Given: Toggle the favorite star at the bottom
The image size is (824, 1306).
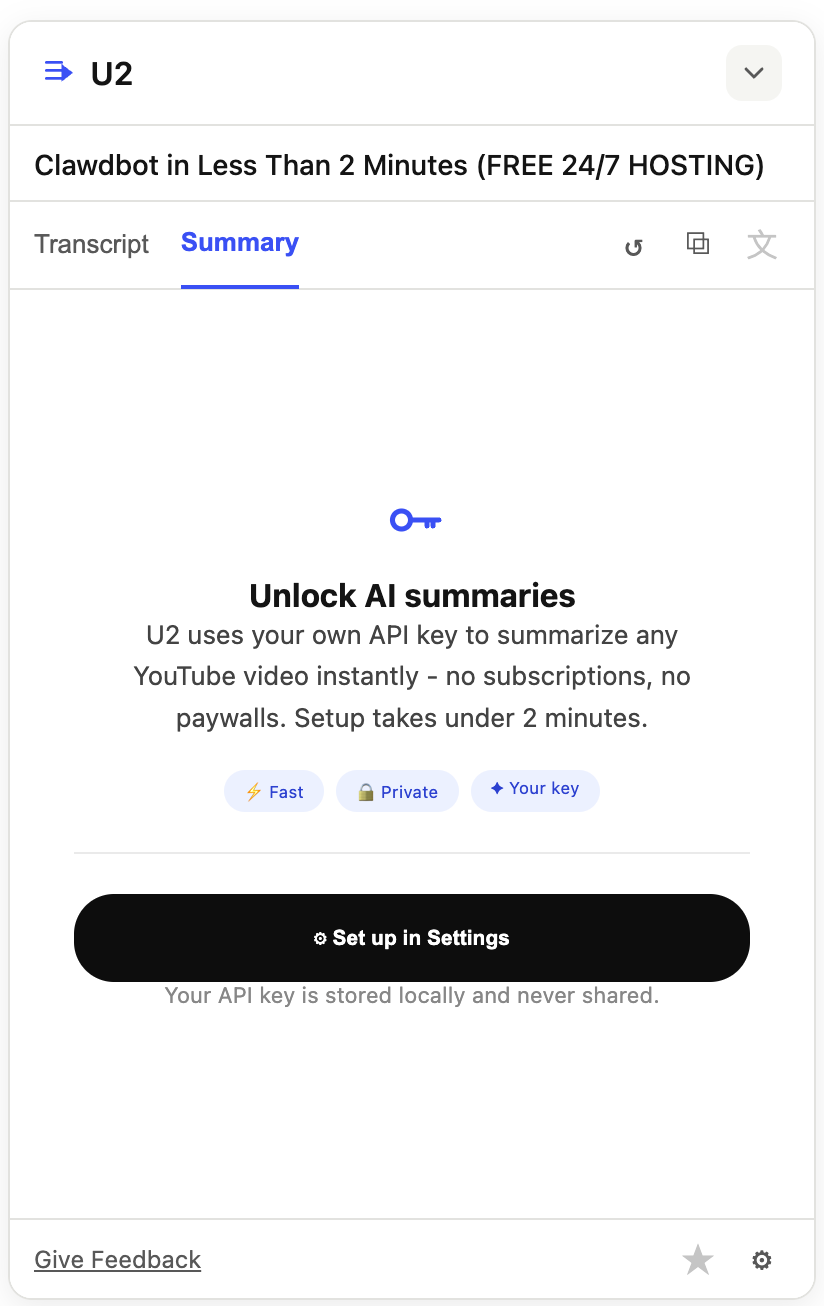Looking at the screenshot, I should (x=697, y=1259).
